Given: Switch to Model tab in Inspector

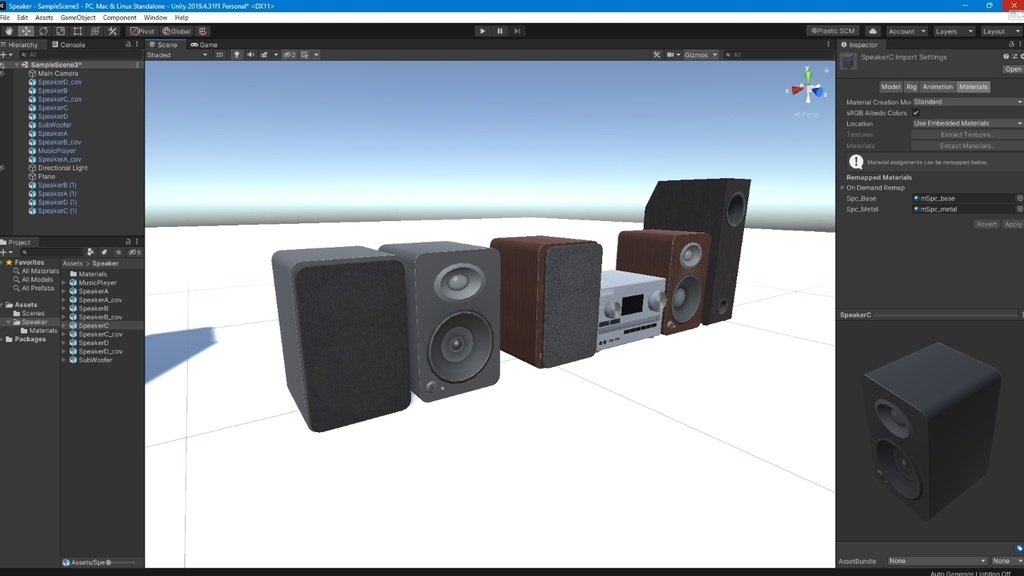Looking at the screenshot, I should (890, 87).
